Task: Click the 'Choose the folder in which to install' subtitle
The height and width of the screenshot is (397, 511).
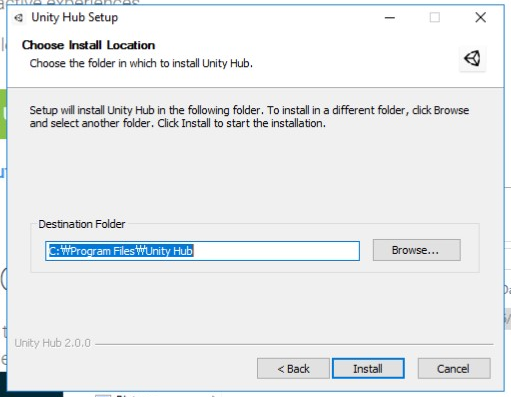Action: (141, 63)
